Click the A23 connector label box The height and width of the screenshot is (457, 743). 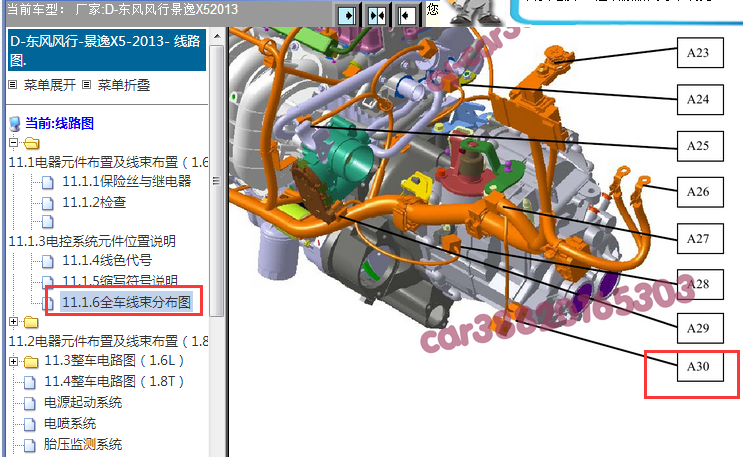point(700,53)
